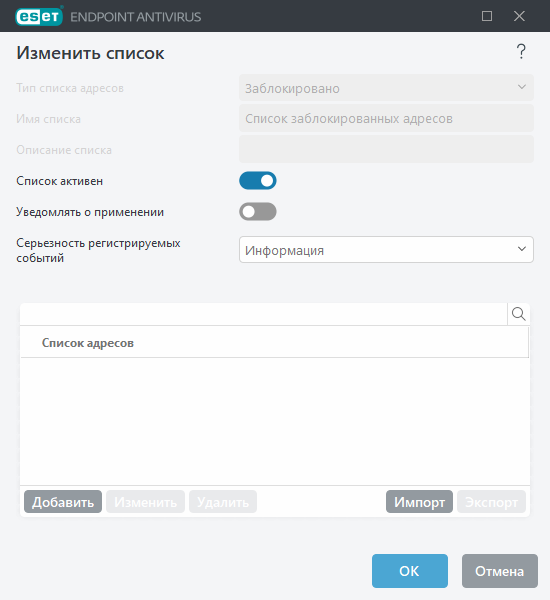Click the 'Удалить' button
Screen dimensions: 550x600
click(223, 502)
